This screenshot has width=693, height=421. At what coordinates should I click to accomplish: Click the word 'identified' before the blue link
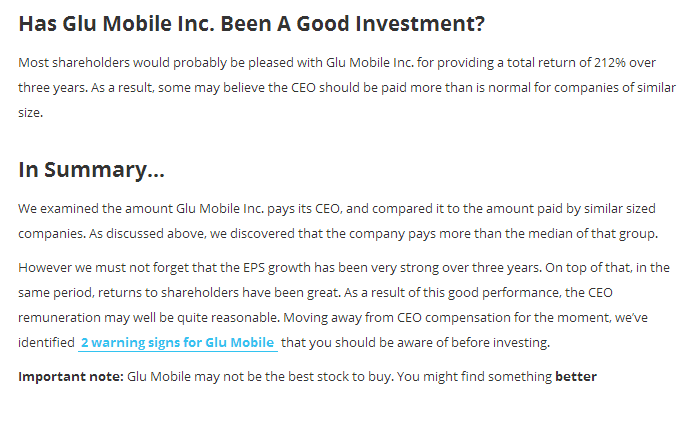point(46,342)
